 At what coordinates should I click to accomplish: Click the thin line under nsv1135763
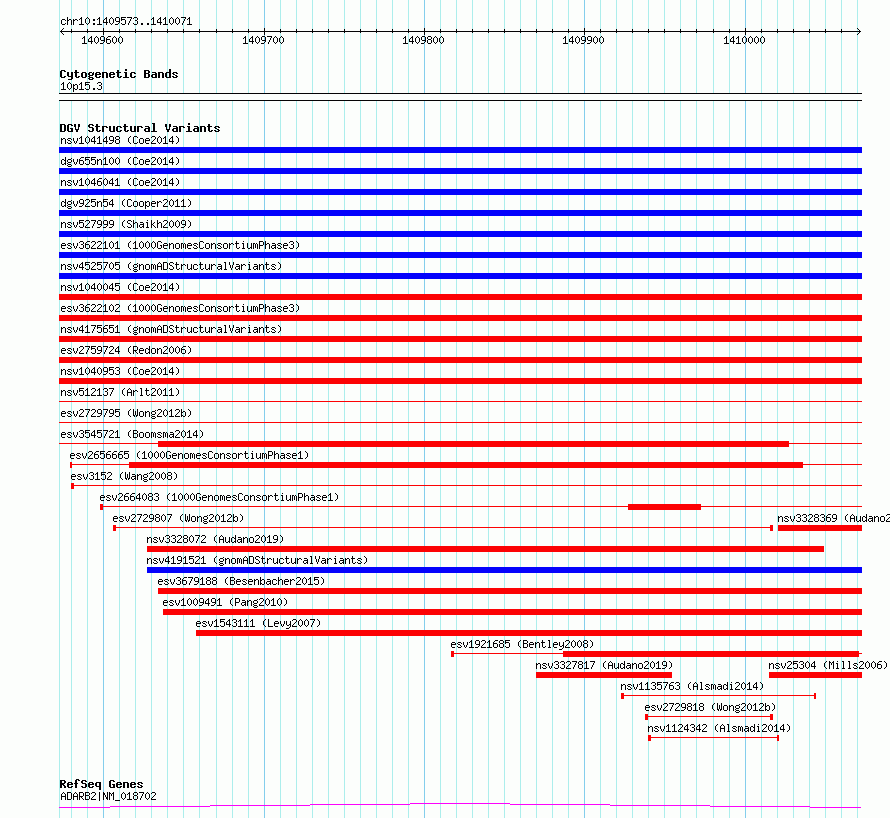tap(719, 696)
